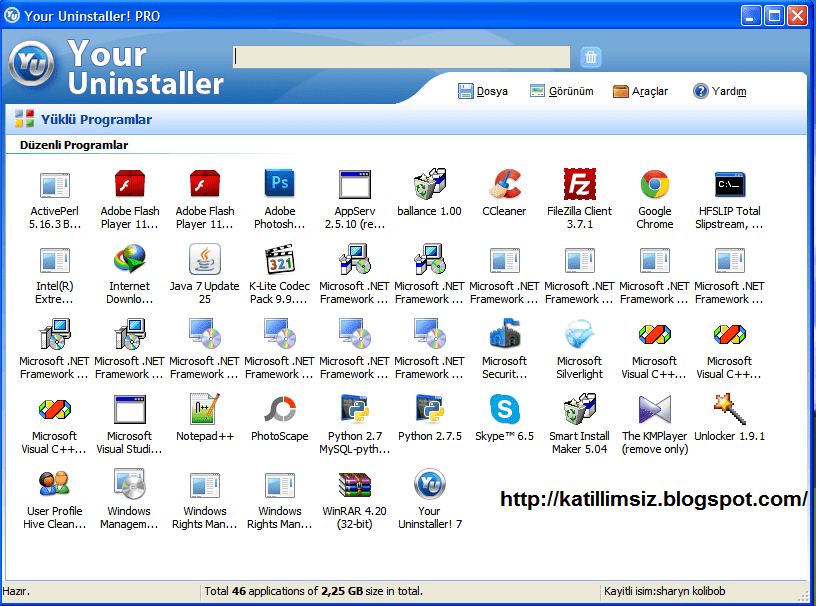Select the Unlocker 1.9.1 icon
The width and height of the screenshot is (816, 606).
(729, 409)
